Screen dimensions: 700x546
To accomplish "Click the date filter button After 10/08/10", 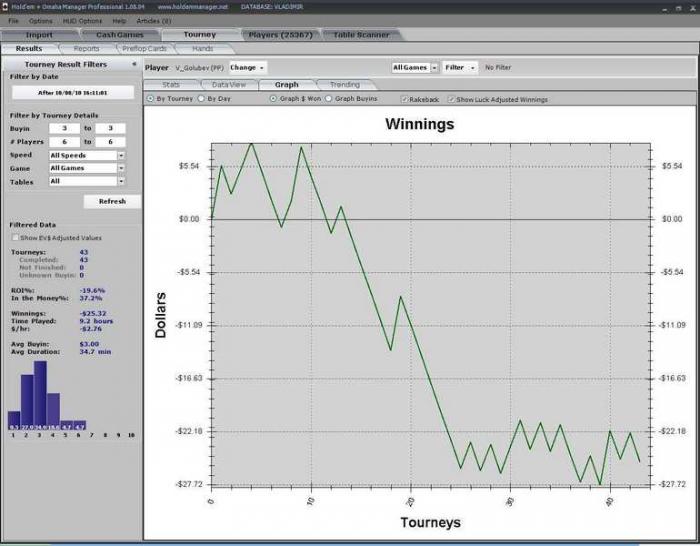I will (73, 93).
